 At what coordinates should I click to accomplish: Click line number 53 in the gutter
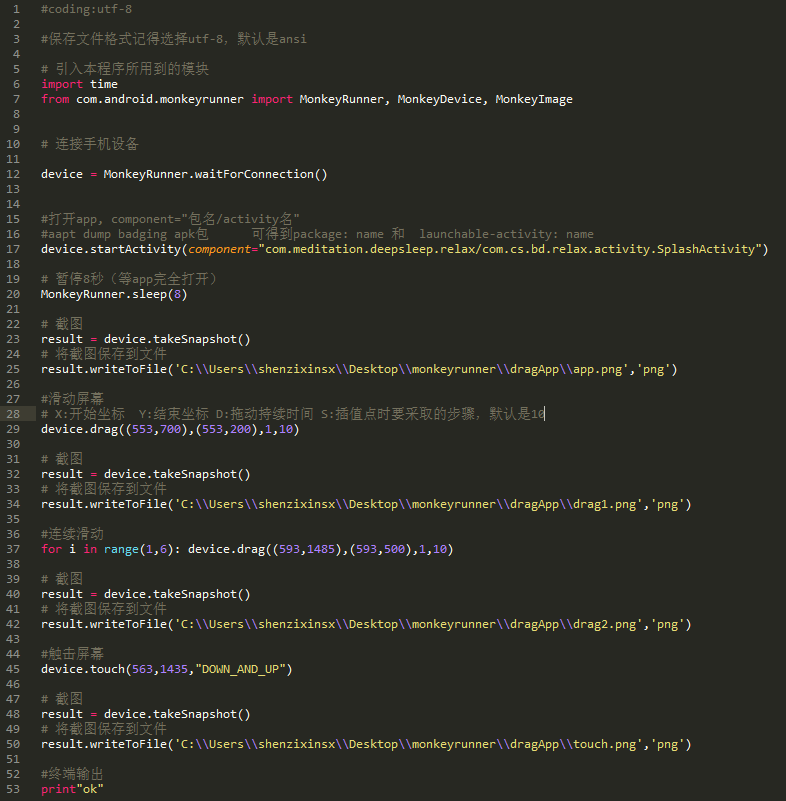click(x=13, y=789)
